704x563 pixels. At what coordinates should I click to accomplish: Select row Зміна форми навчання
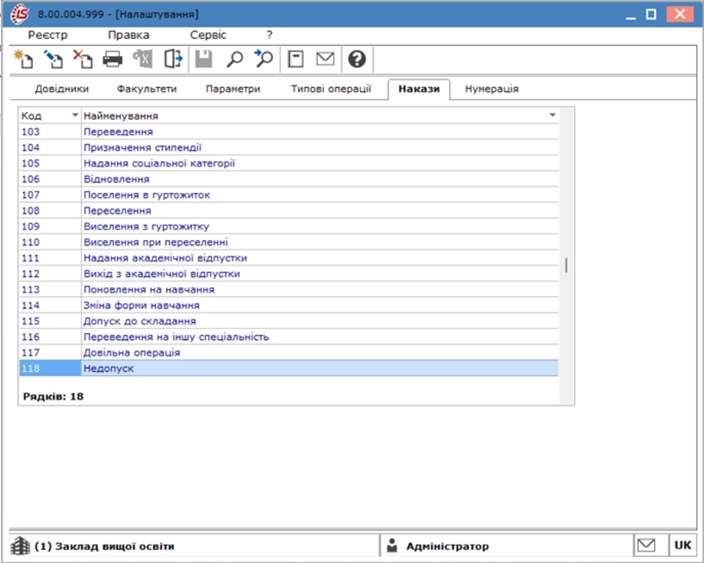pos(289,305)
